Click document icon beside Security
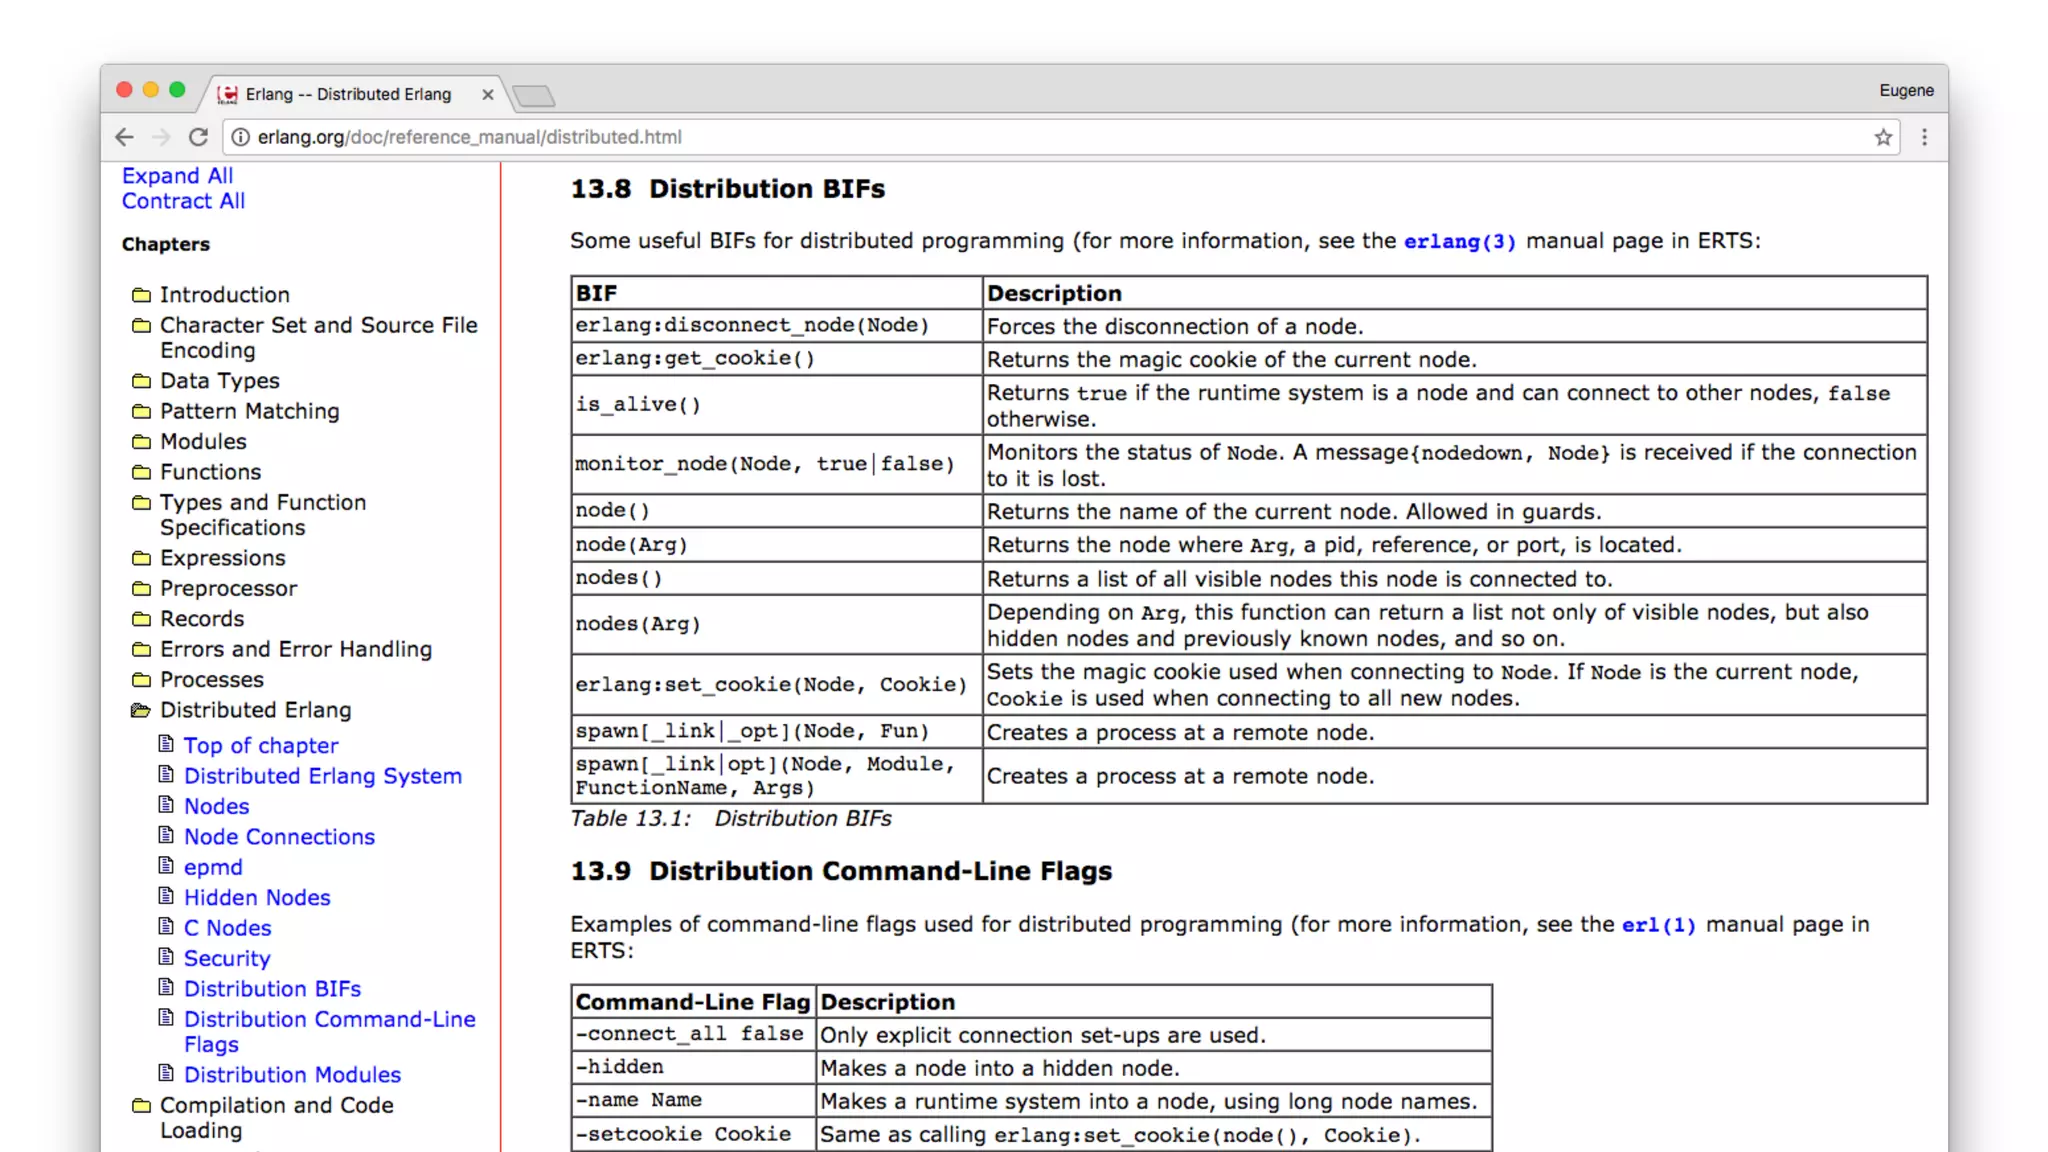The width and height of the screenshot is (2048, 1152). tap(166, 957)
